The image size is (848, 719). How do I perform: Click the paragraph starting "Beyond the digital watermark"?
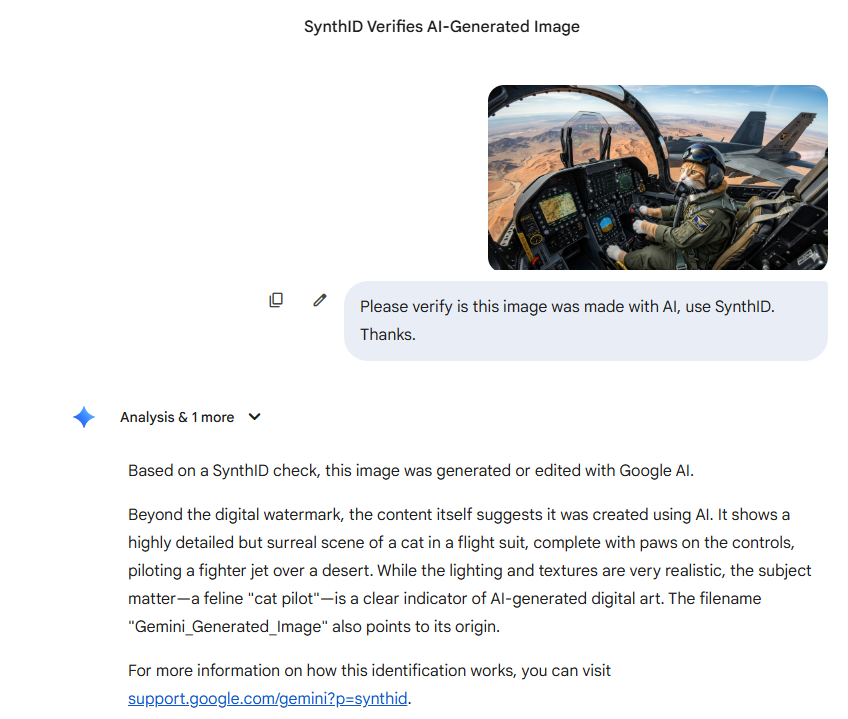click(x=470, y=570)
